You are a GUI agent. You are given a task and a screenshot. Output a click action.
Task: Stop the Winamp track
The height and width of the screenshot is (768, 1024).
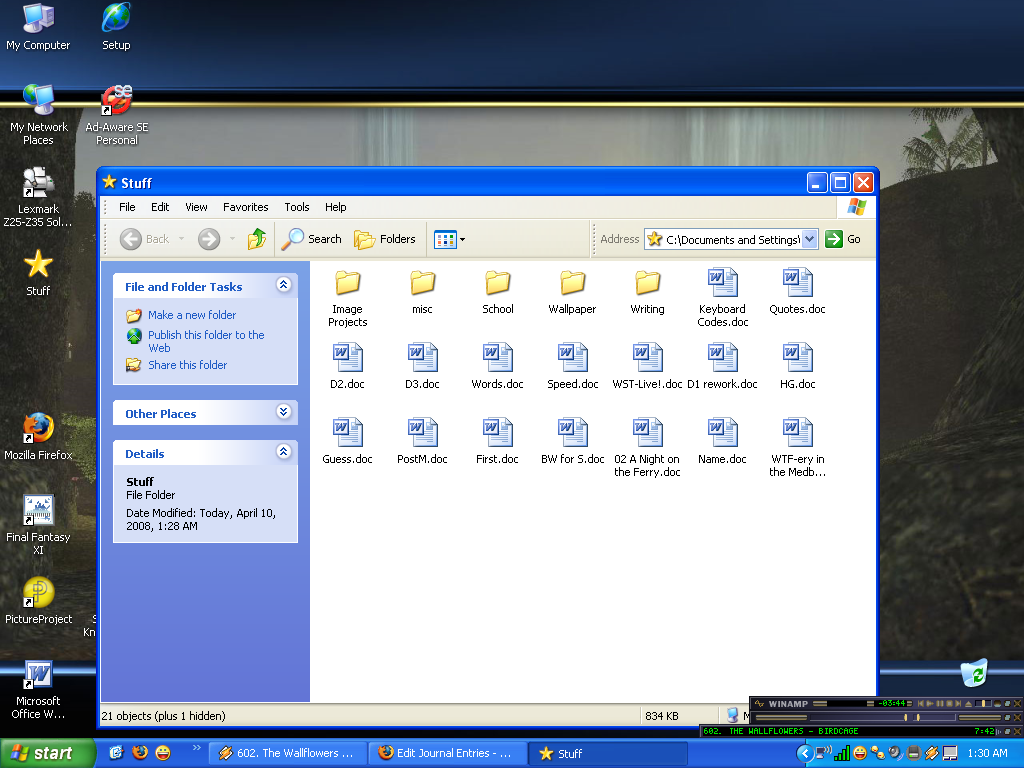(949, 703)
